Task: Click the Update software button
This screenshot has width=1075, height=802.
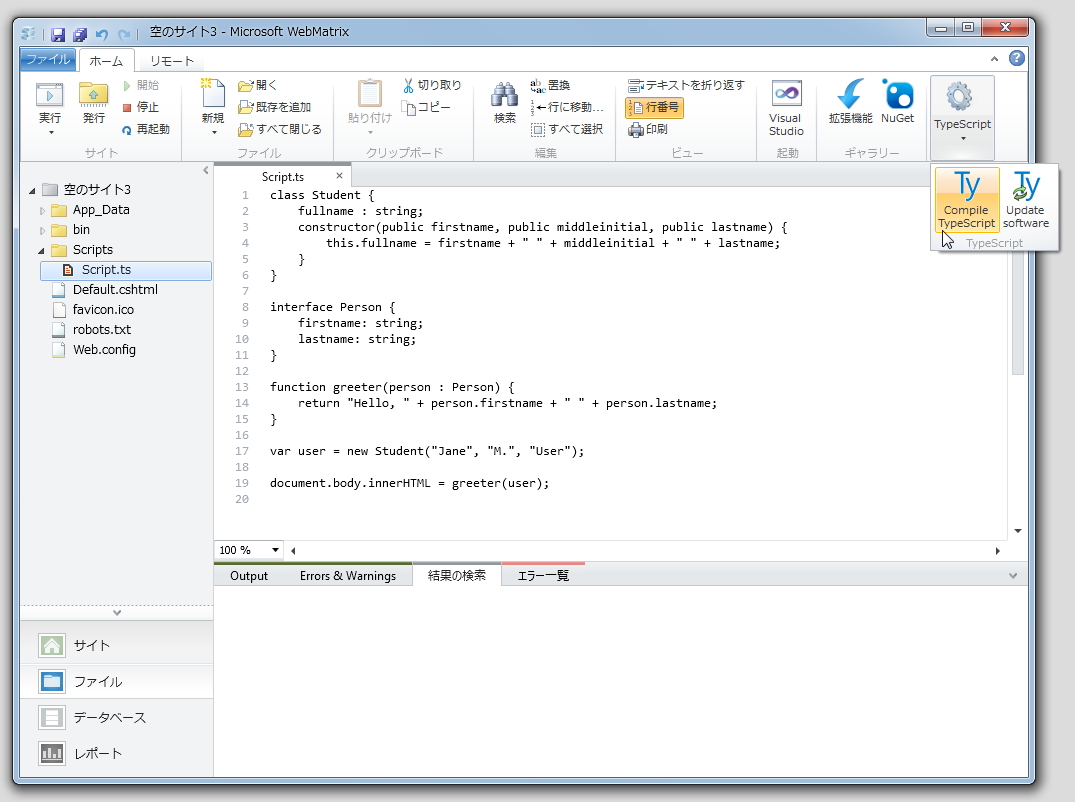Action: (x=1026, y=199)
